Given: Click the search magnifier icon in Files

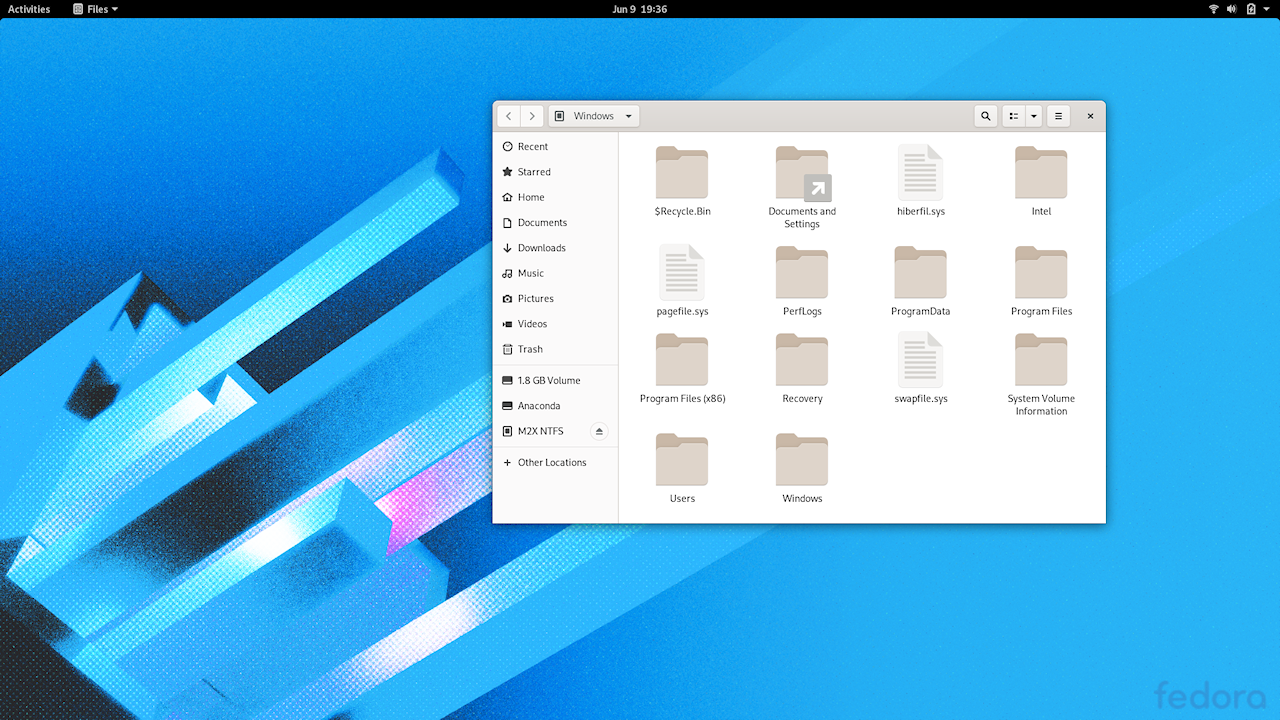Looking at the screenshot, I should pyautogui.click(x=986, y=116).
